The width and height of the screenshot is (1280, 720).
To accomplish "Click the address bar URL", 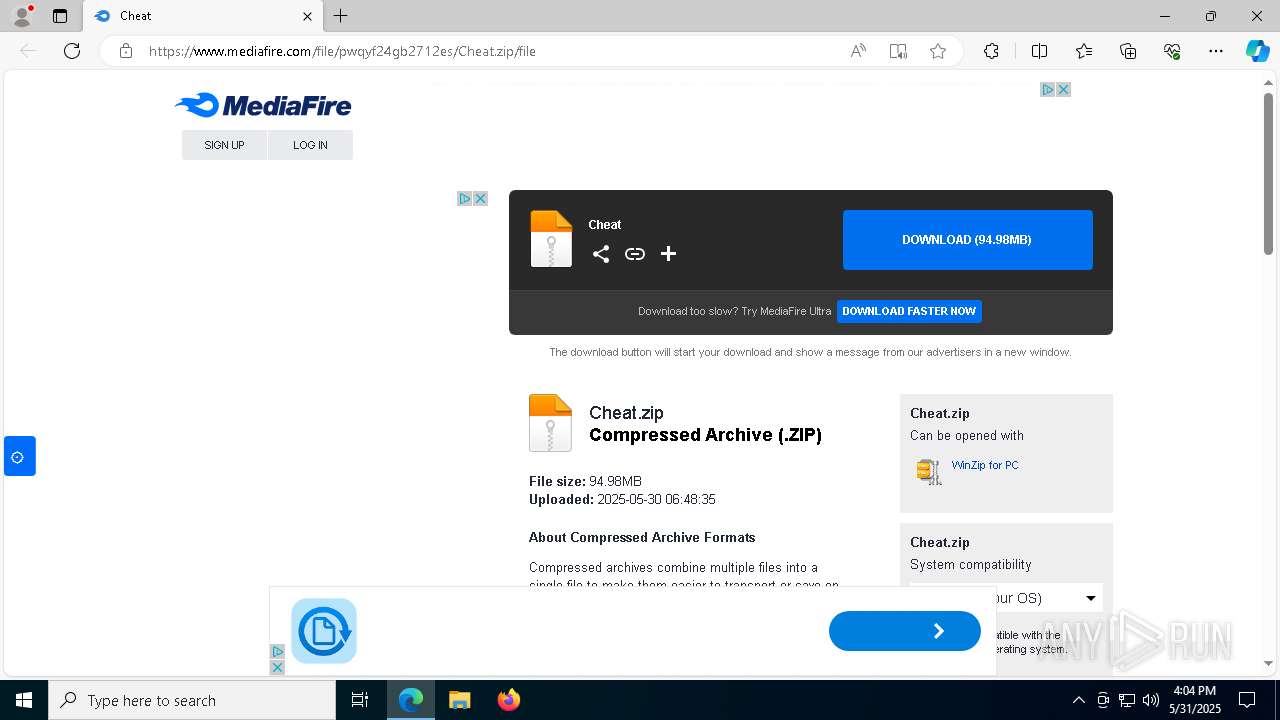I will [342, 51].
